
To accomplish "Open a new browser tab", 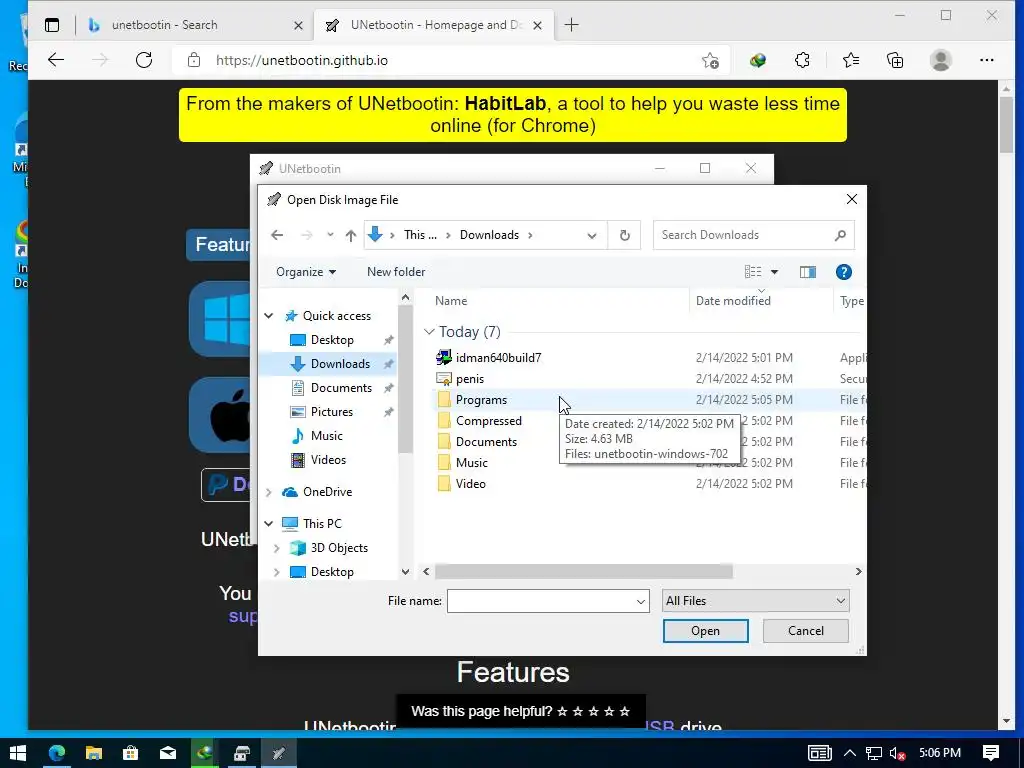I will pos(571,25).
